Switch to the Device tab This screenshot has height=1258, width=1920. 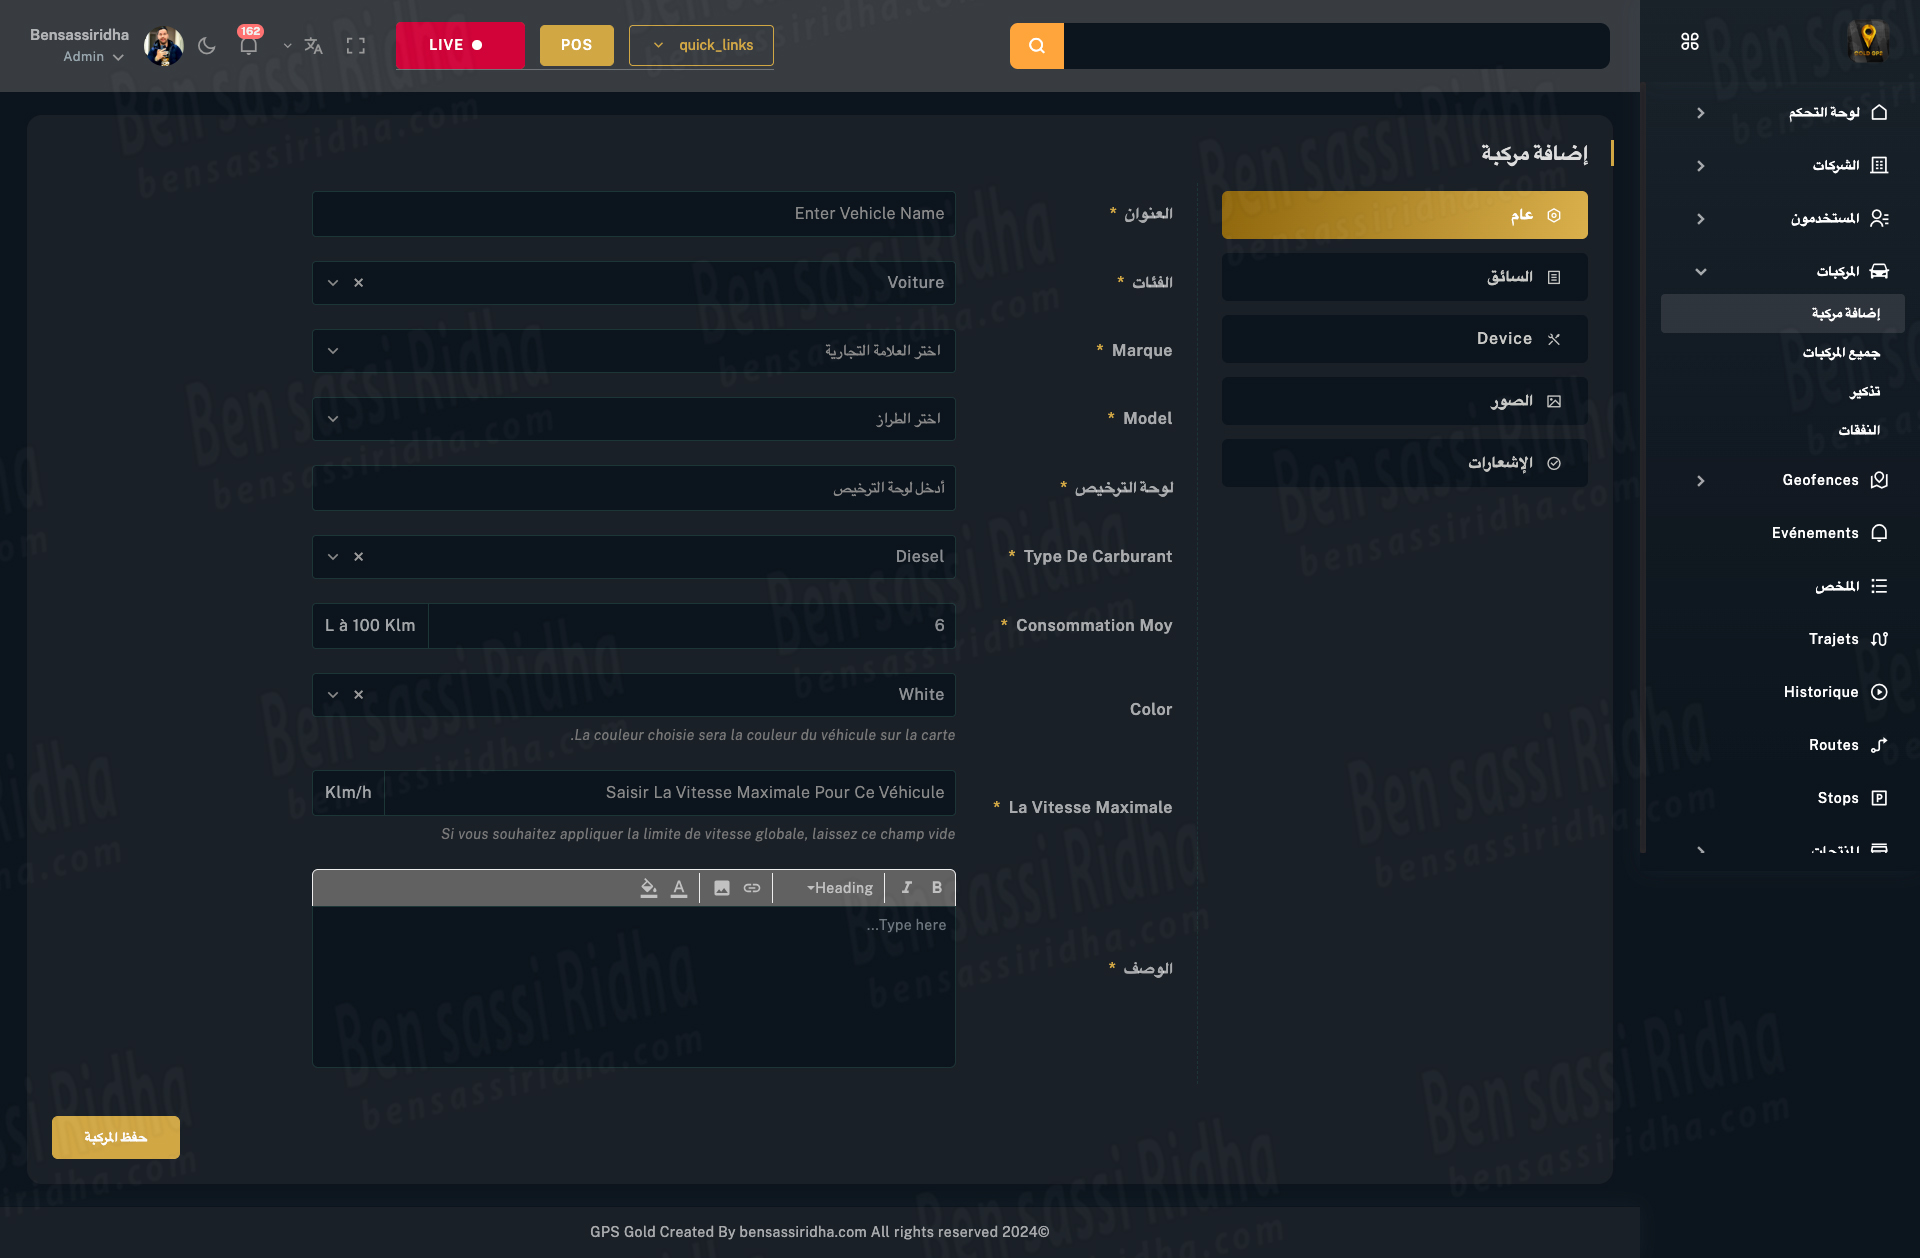point(1404,339)
